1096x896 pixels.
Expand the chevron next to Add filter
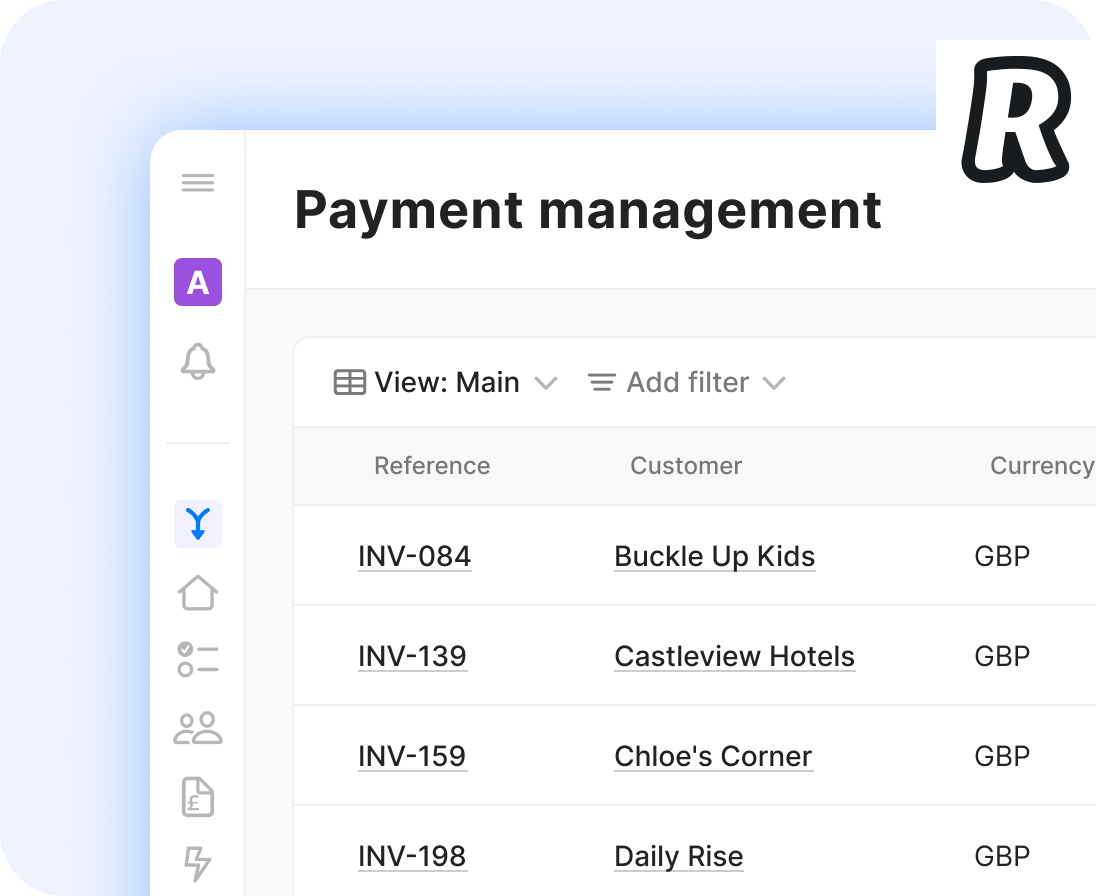pyautogui.click(x=775, y=382)
